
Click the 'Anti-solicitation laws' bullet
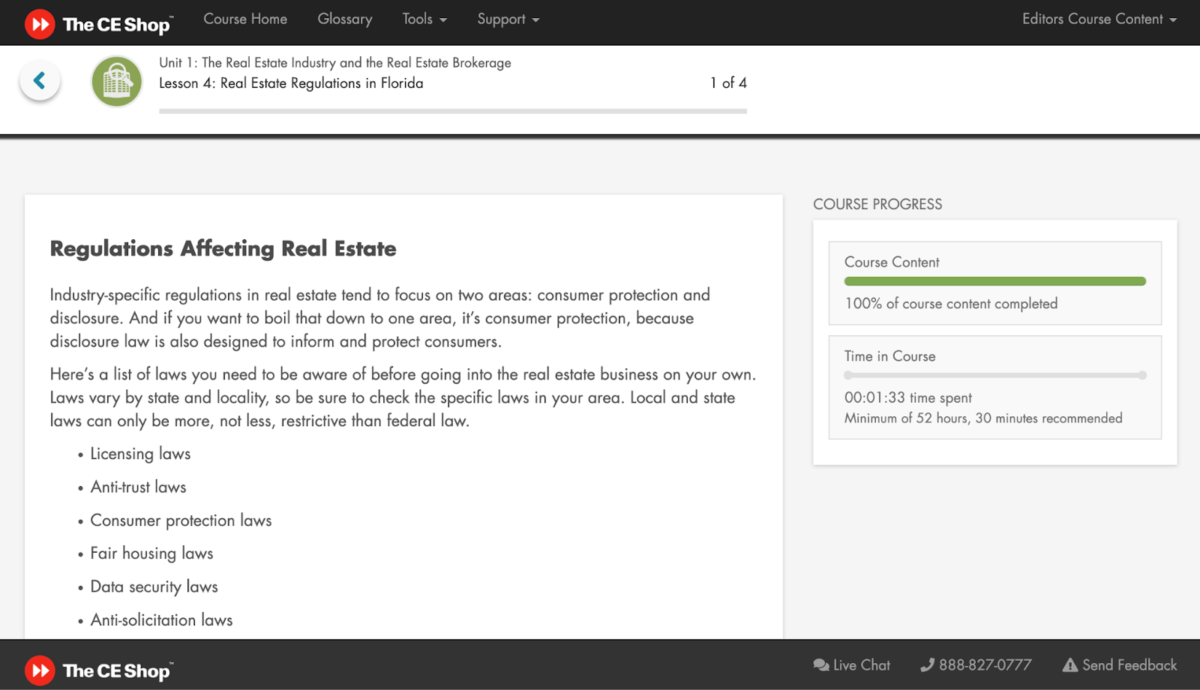pos(161,620)
